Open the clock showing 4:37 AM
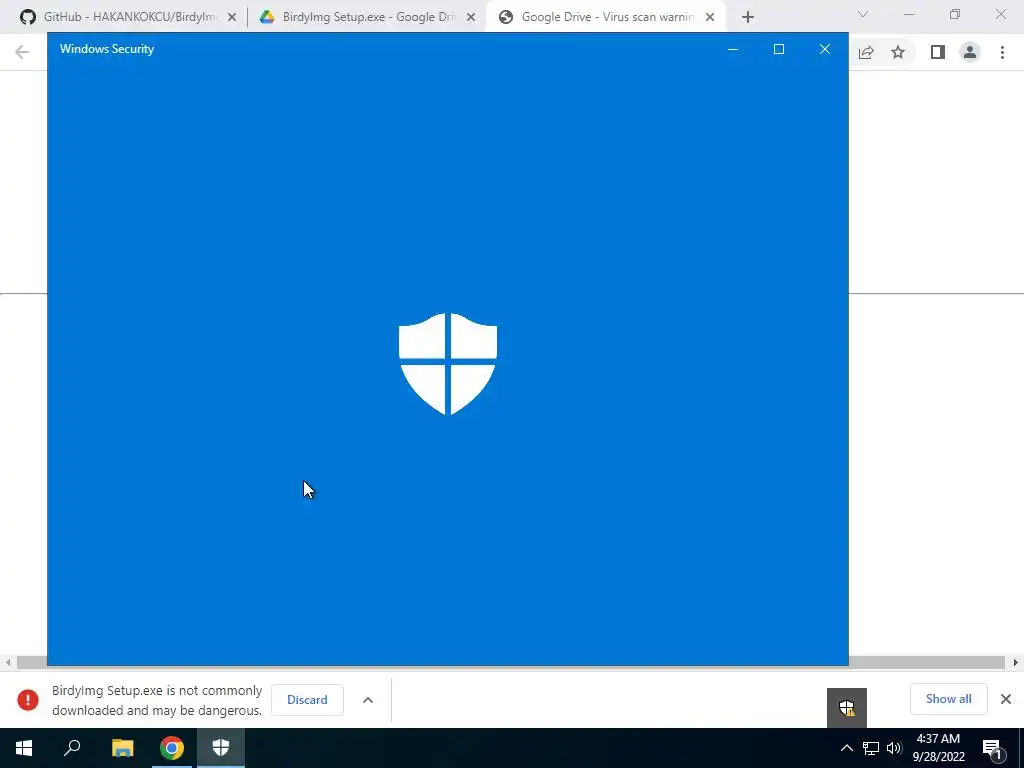Viewport: 1024px width, 768px height. tap(938, 748)
